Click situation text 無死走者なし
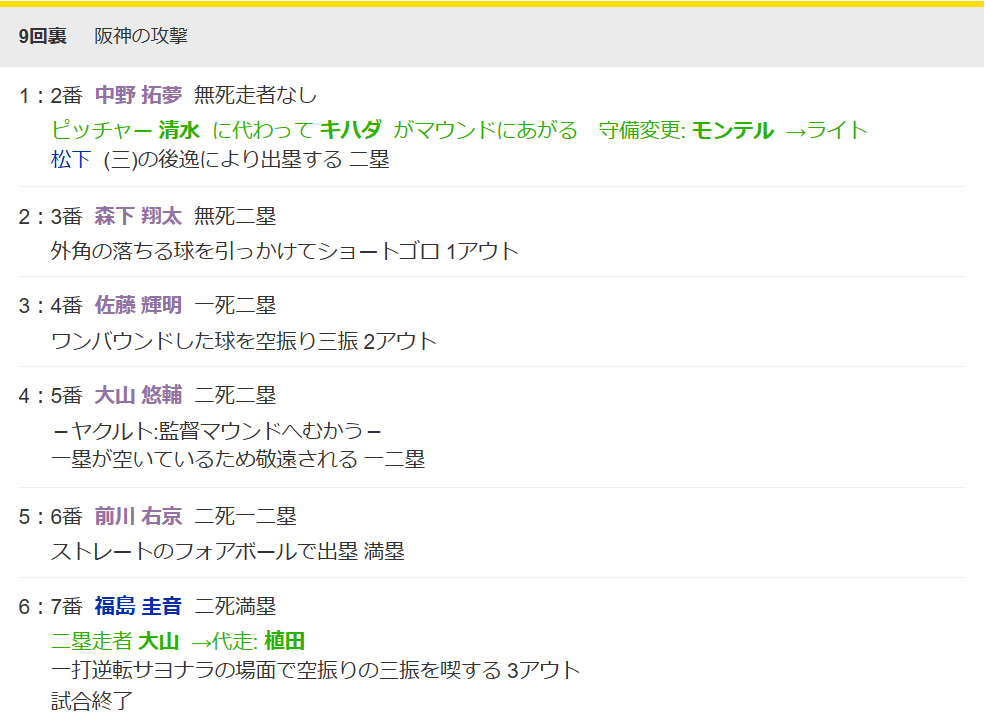 (x=255, y=95)
